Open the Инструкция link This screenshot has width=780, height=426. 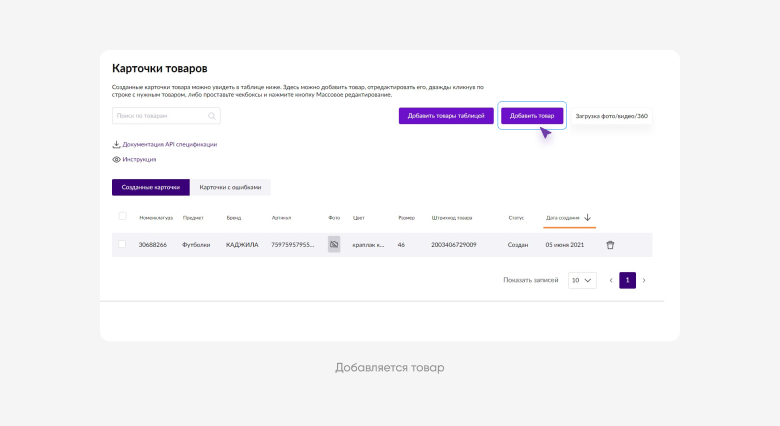pyautogui.click(x=139, y=159)
